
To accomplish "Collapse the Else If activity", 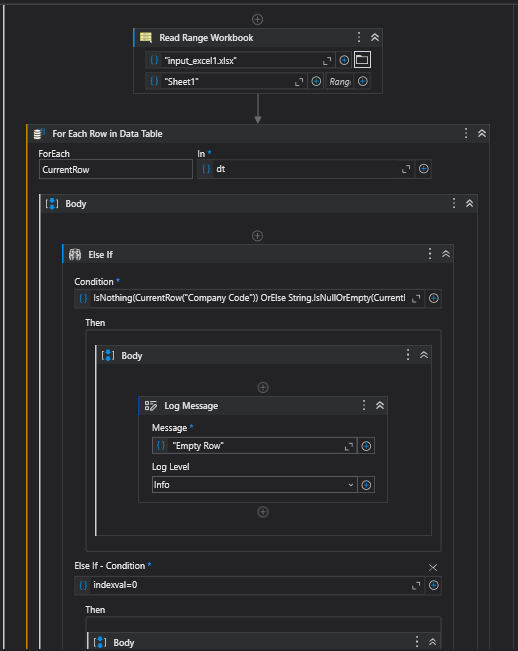I will pyautogui.click(x=446, y=254).
